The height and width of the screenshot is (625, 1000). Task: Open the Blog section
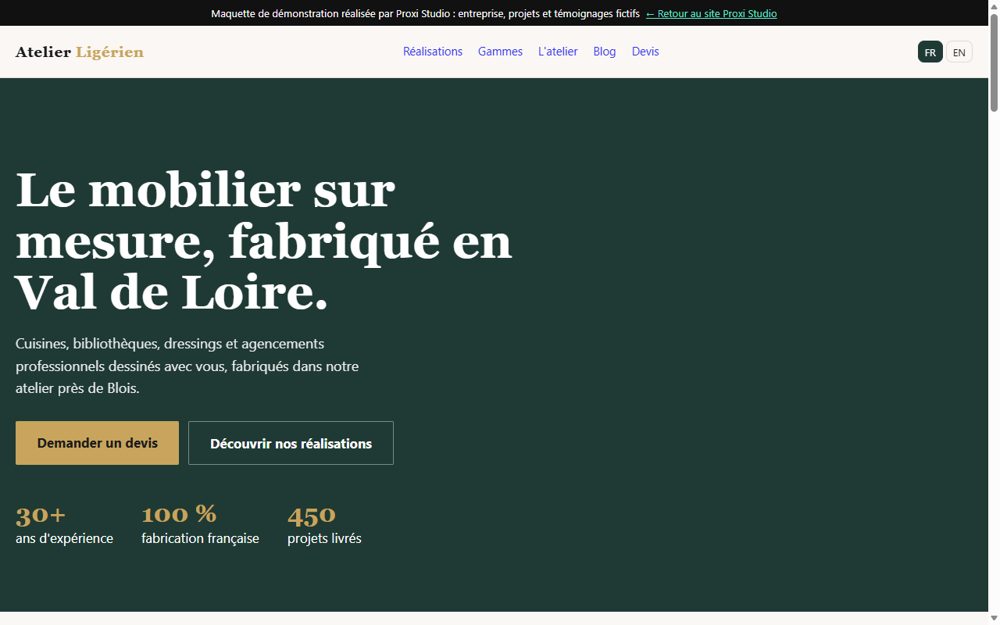(604, 52)
